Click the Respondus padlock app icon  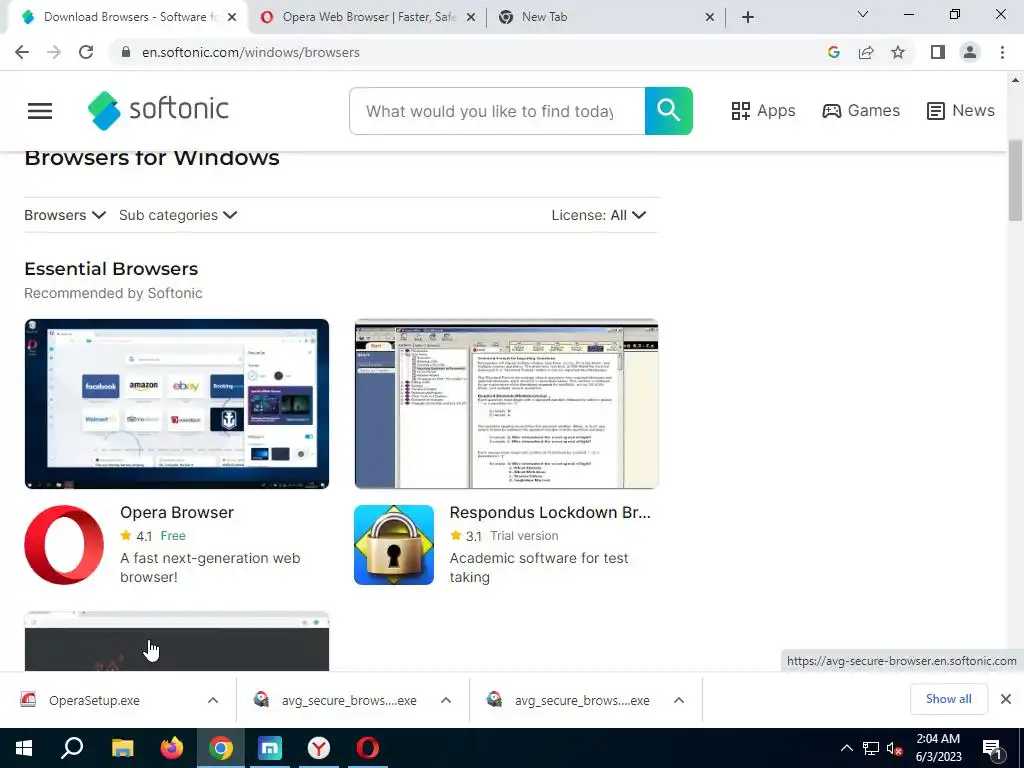tap(394, 545)
